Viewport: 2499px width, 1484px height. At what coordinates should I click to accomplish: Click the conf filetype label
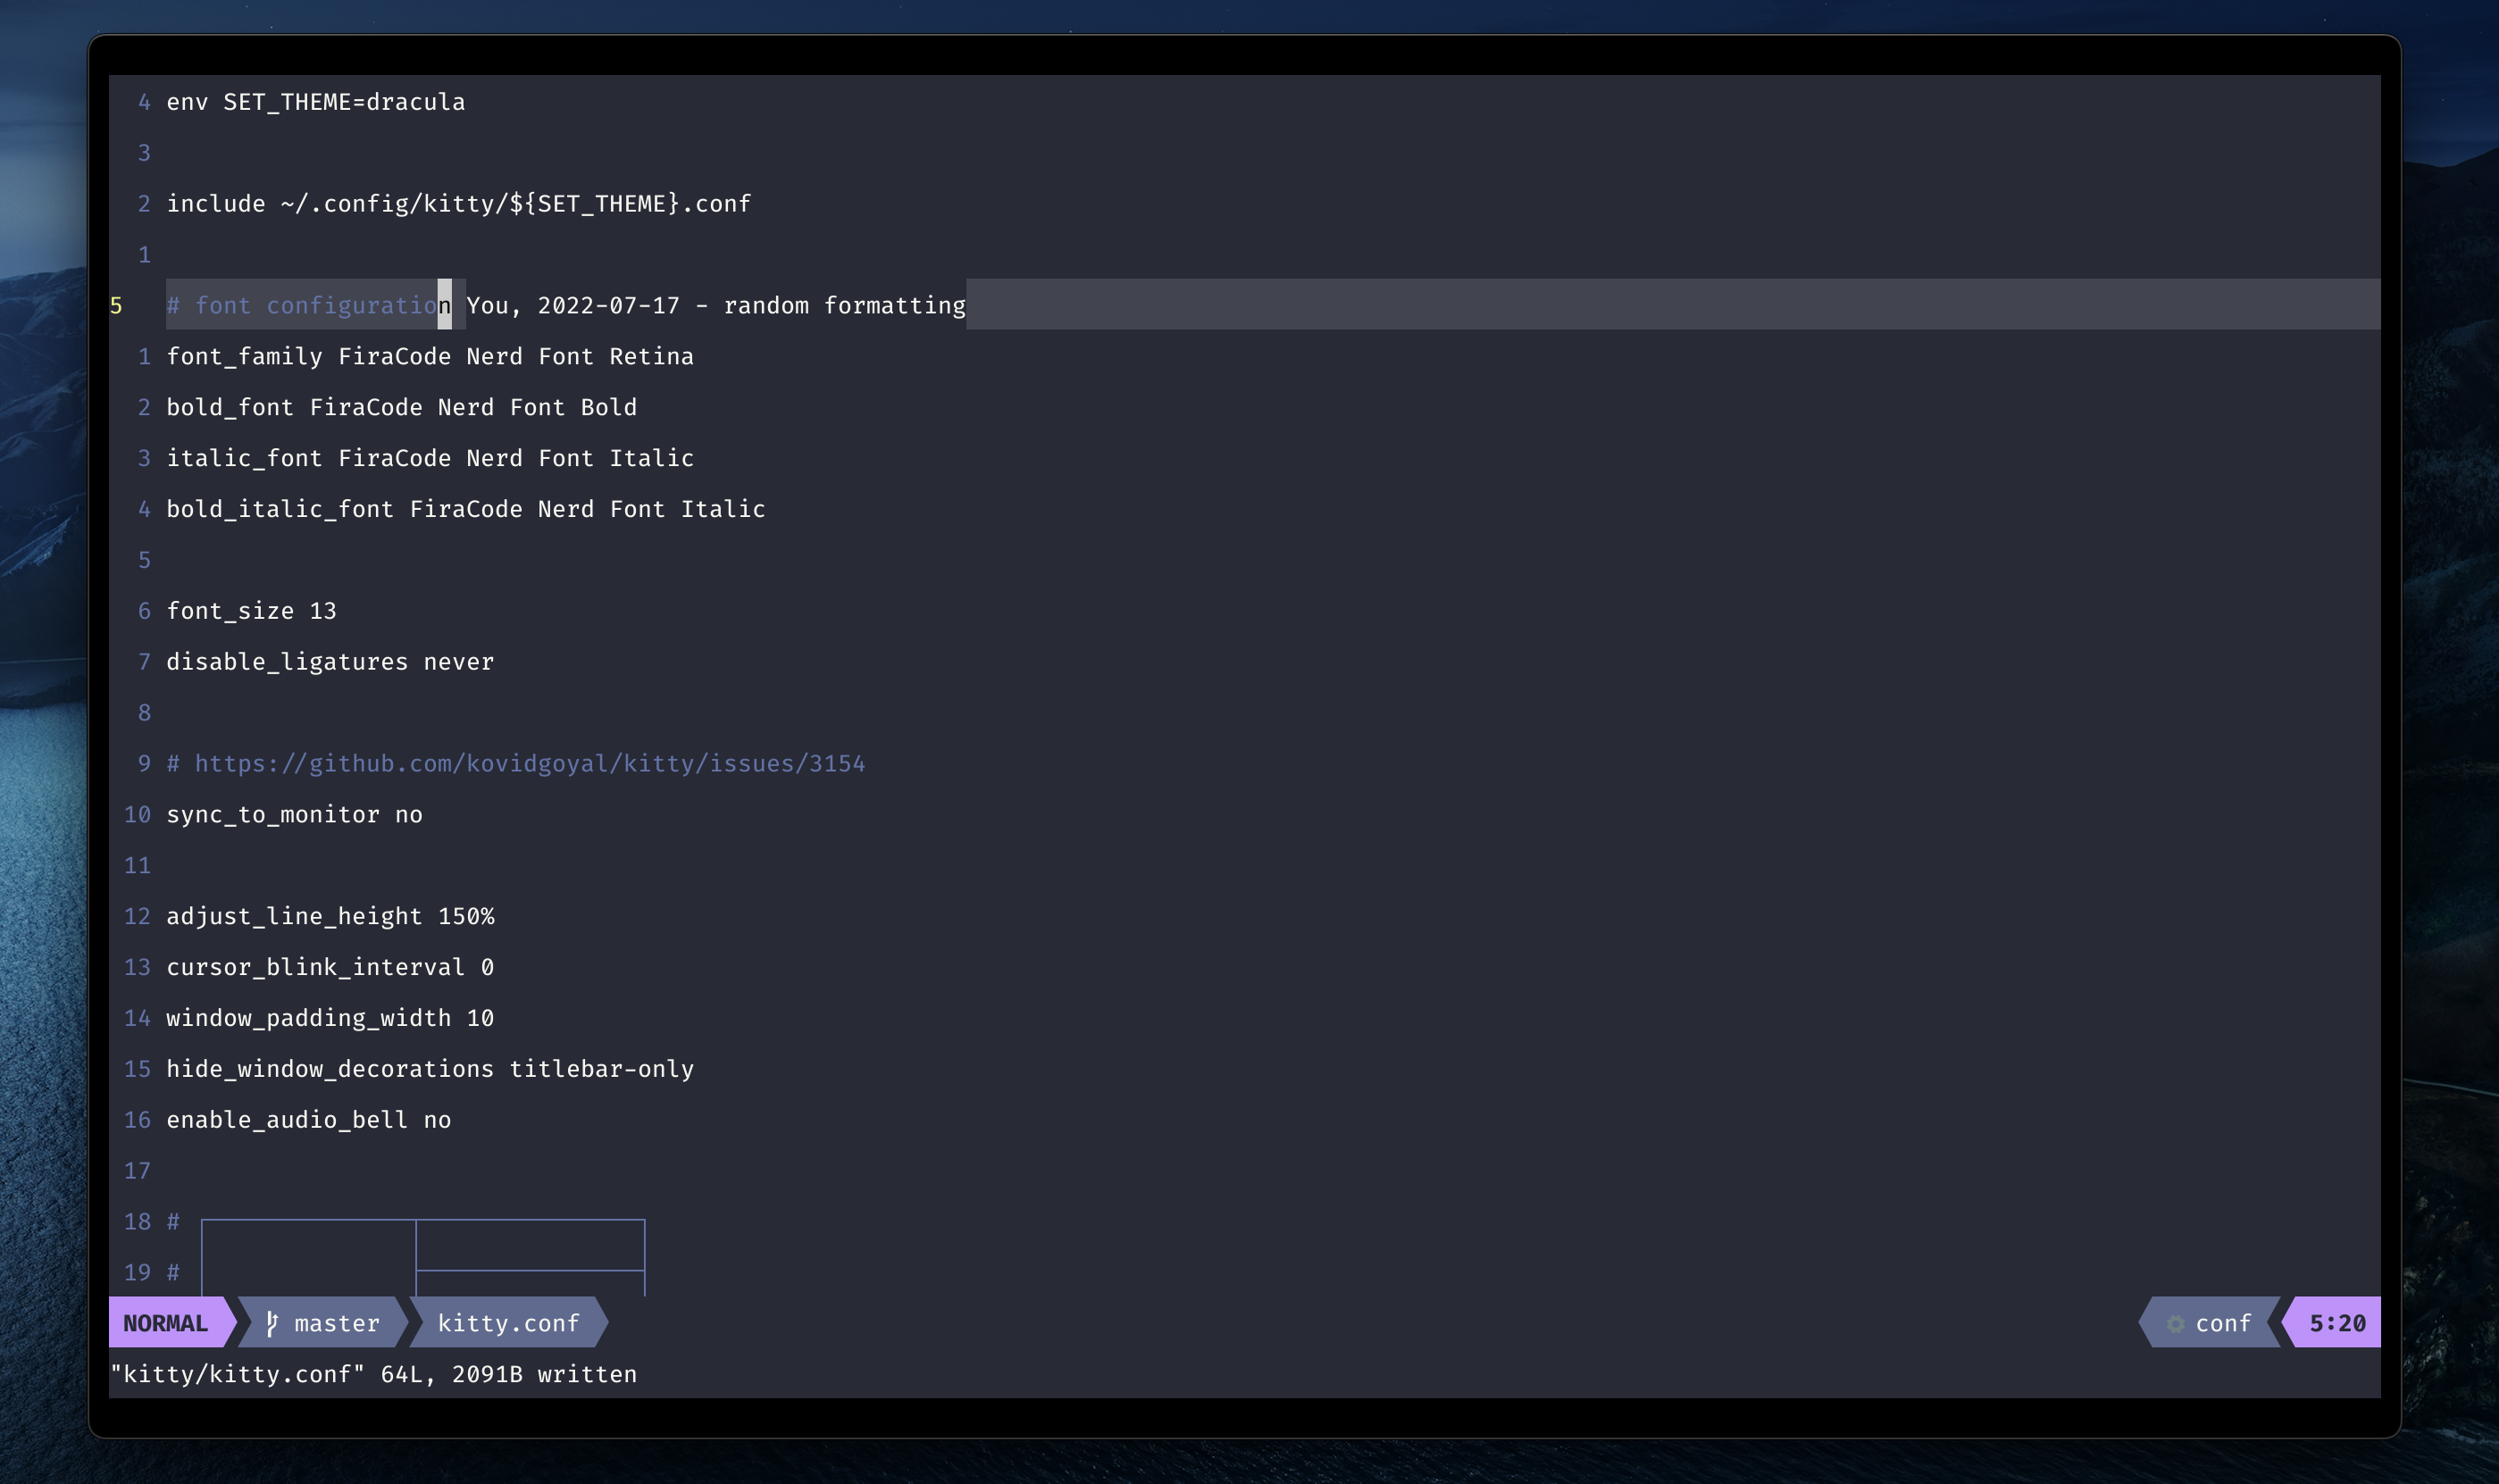click(x=2222, y=1323)
